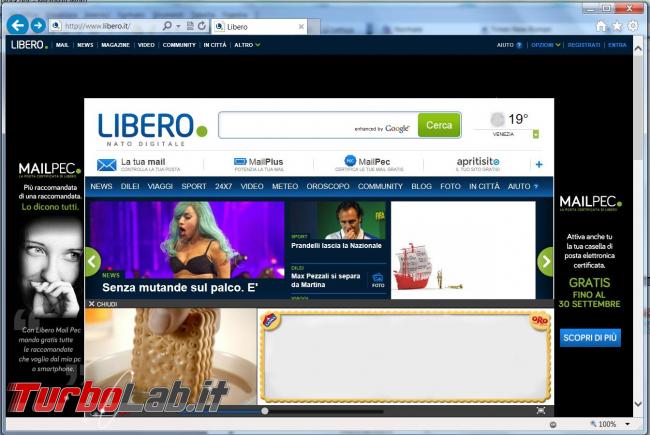Open browser Tools gear icon
Screen dimensions: 650x435
[x=632, y=25]
